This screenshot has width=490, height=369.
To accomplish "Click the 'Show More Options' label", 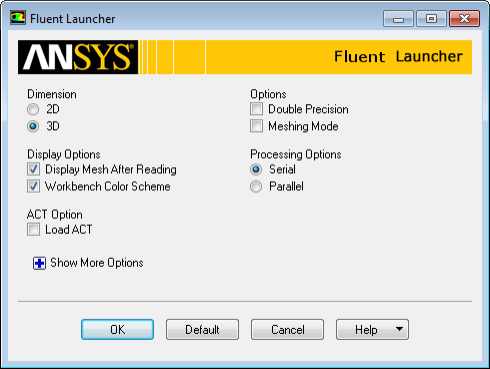I will tap(97, 263).
